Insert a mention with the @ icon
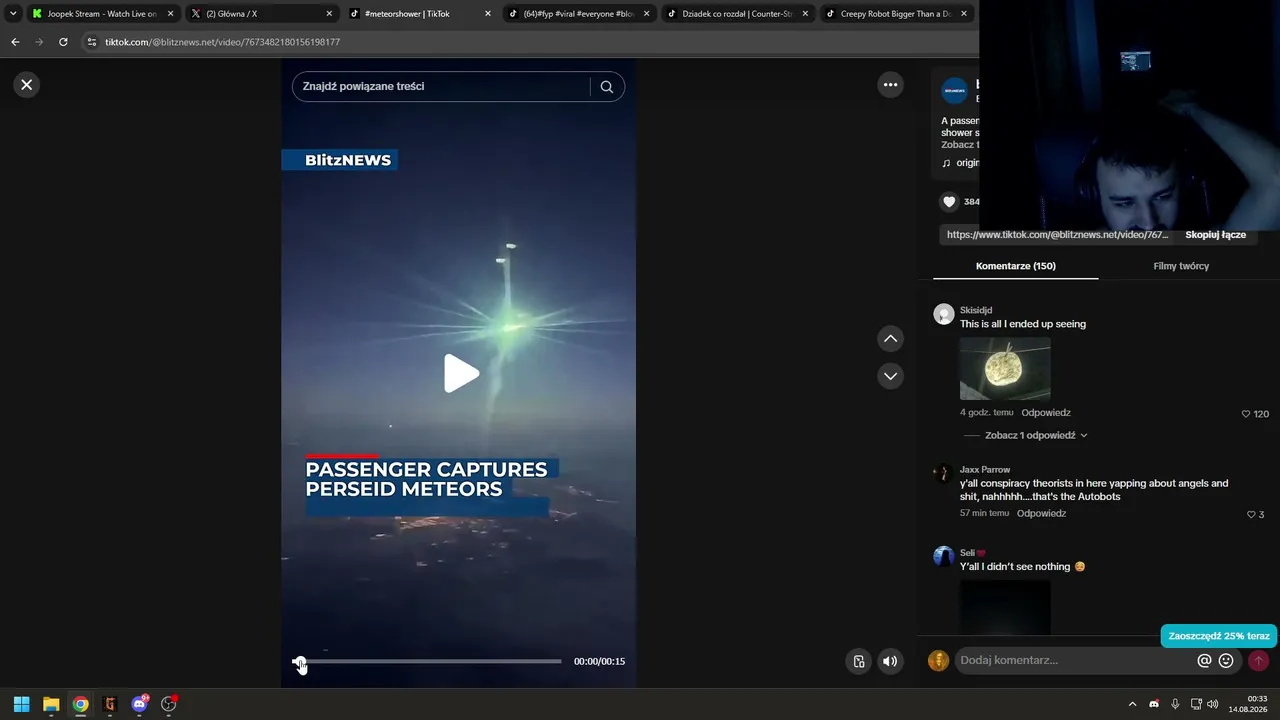The image size is (1280, 720). pyautogui.click(x=1204, y=661)
